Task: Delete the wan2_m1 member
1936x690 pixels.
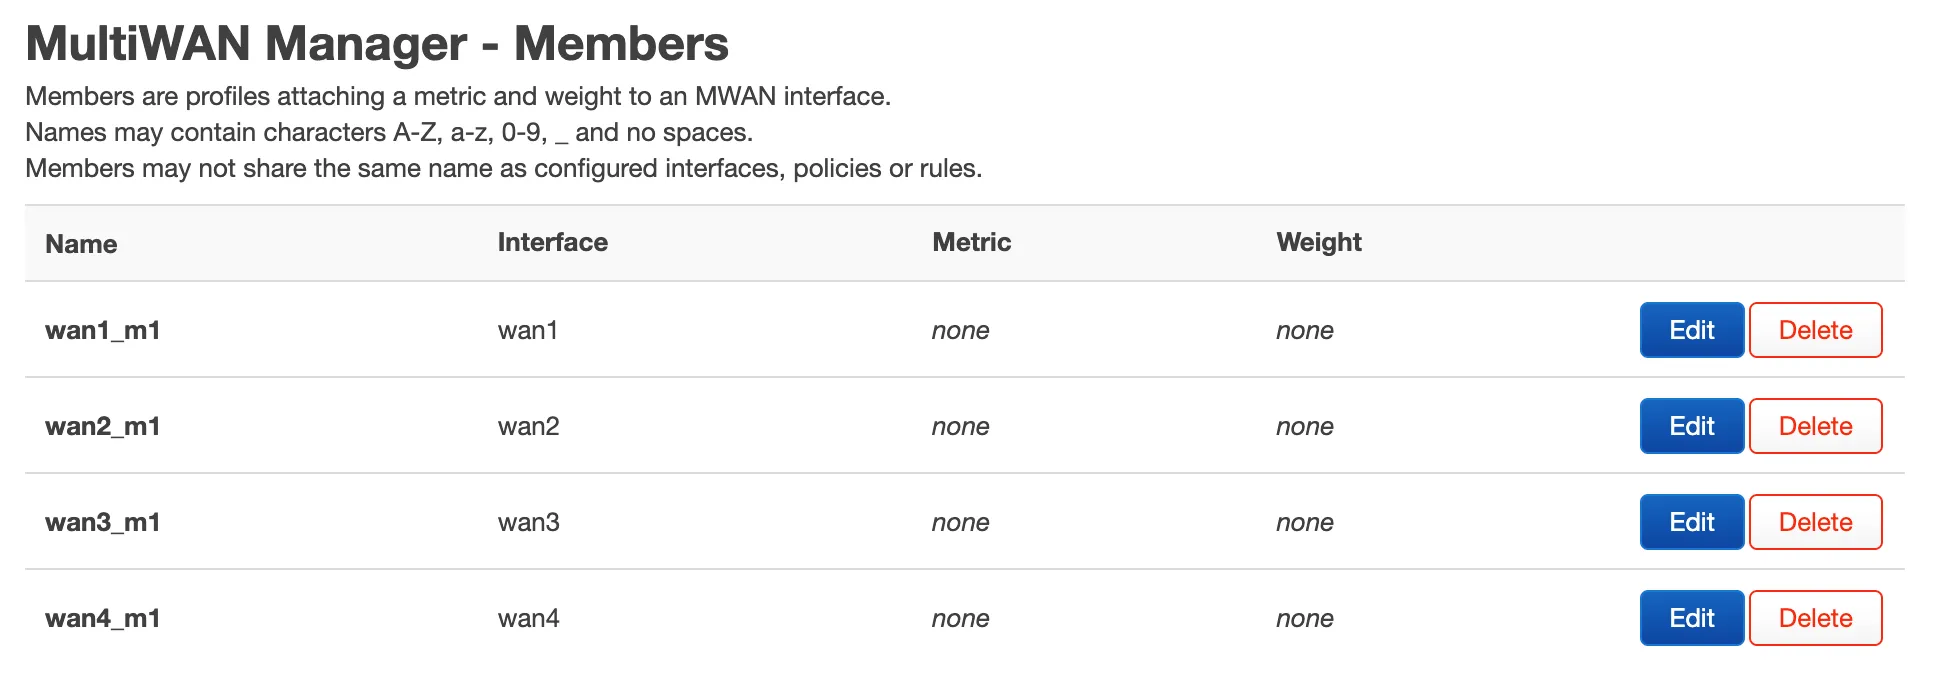Action: pyautogui.click(x=1815, y=426)
